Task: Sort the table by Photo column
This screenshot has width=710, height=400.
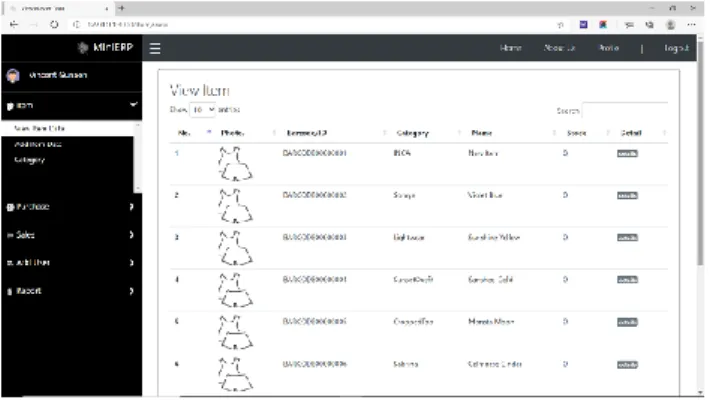Action: (247, 133)
